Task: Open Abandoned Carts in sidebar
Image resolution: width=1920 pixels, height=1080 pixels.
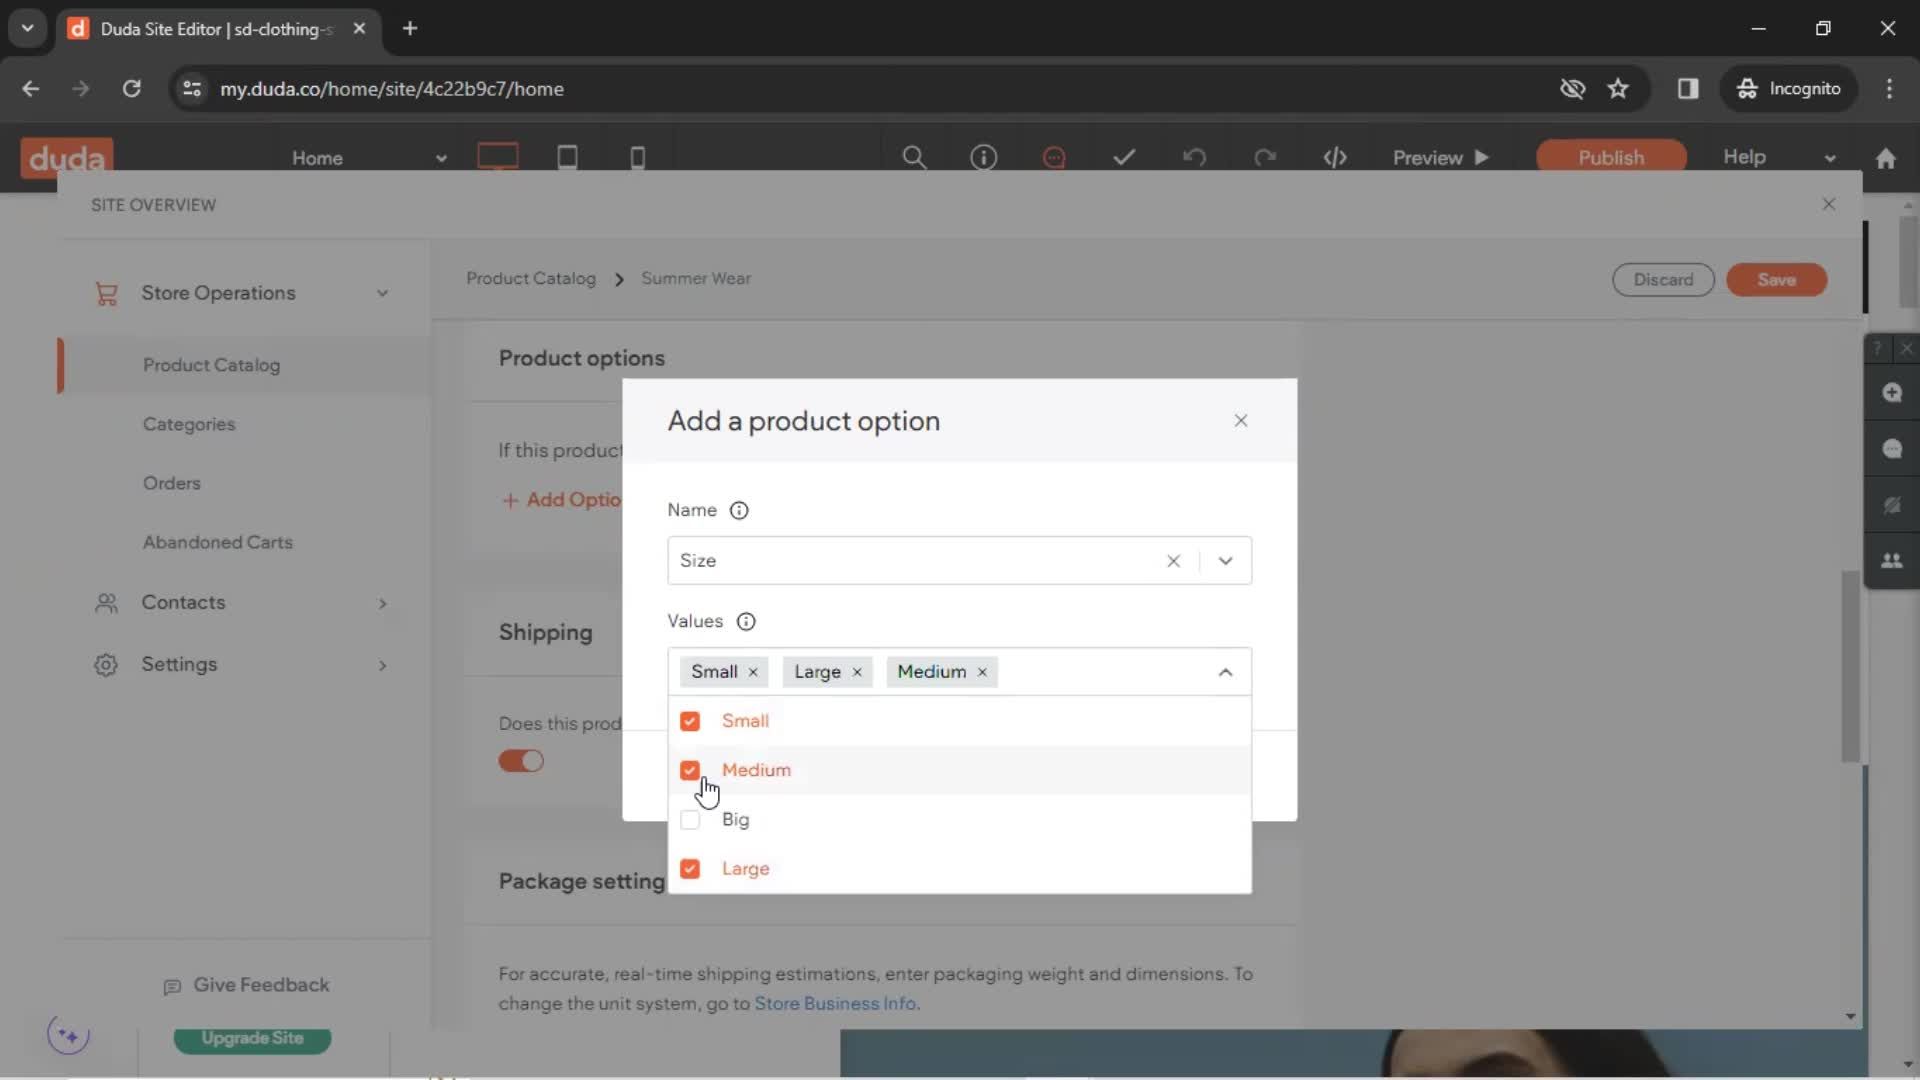Action: [218, 542]
